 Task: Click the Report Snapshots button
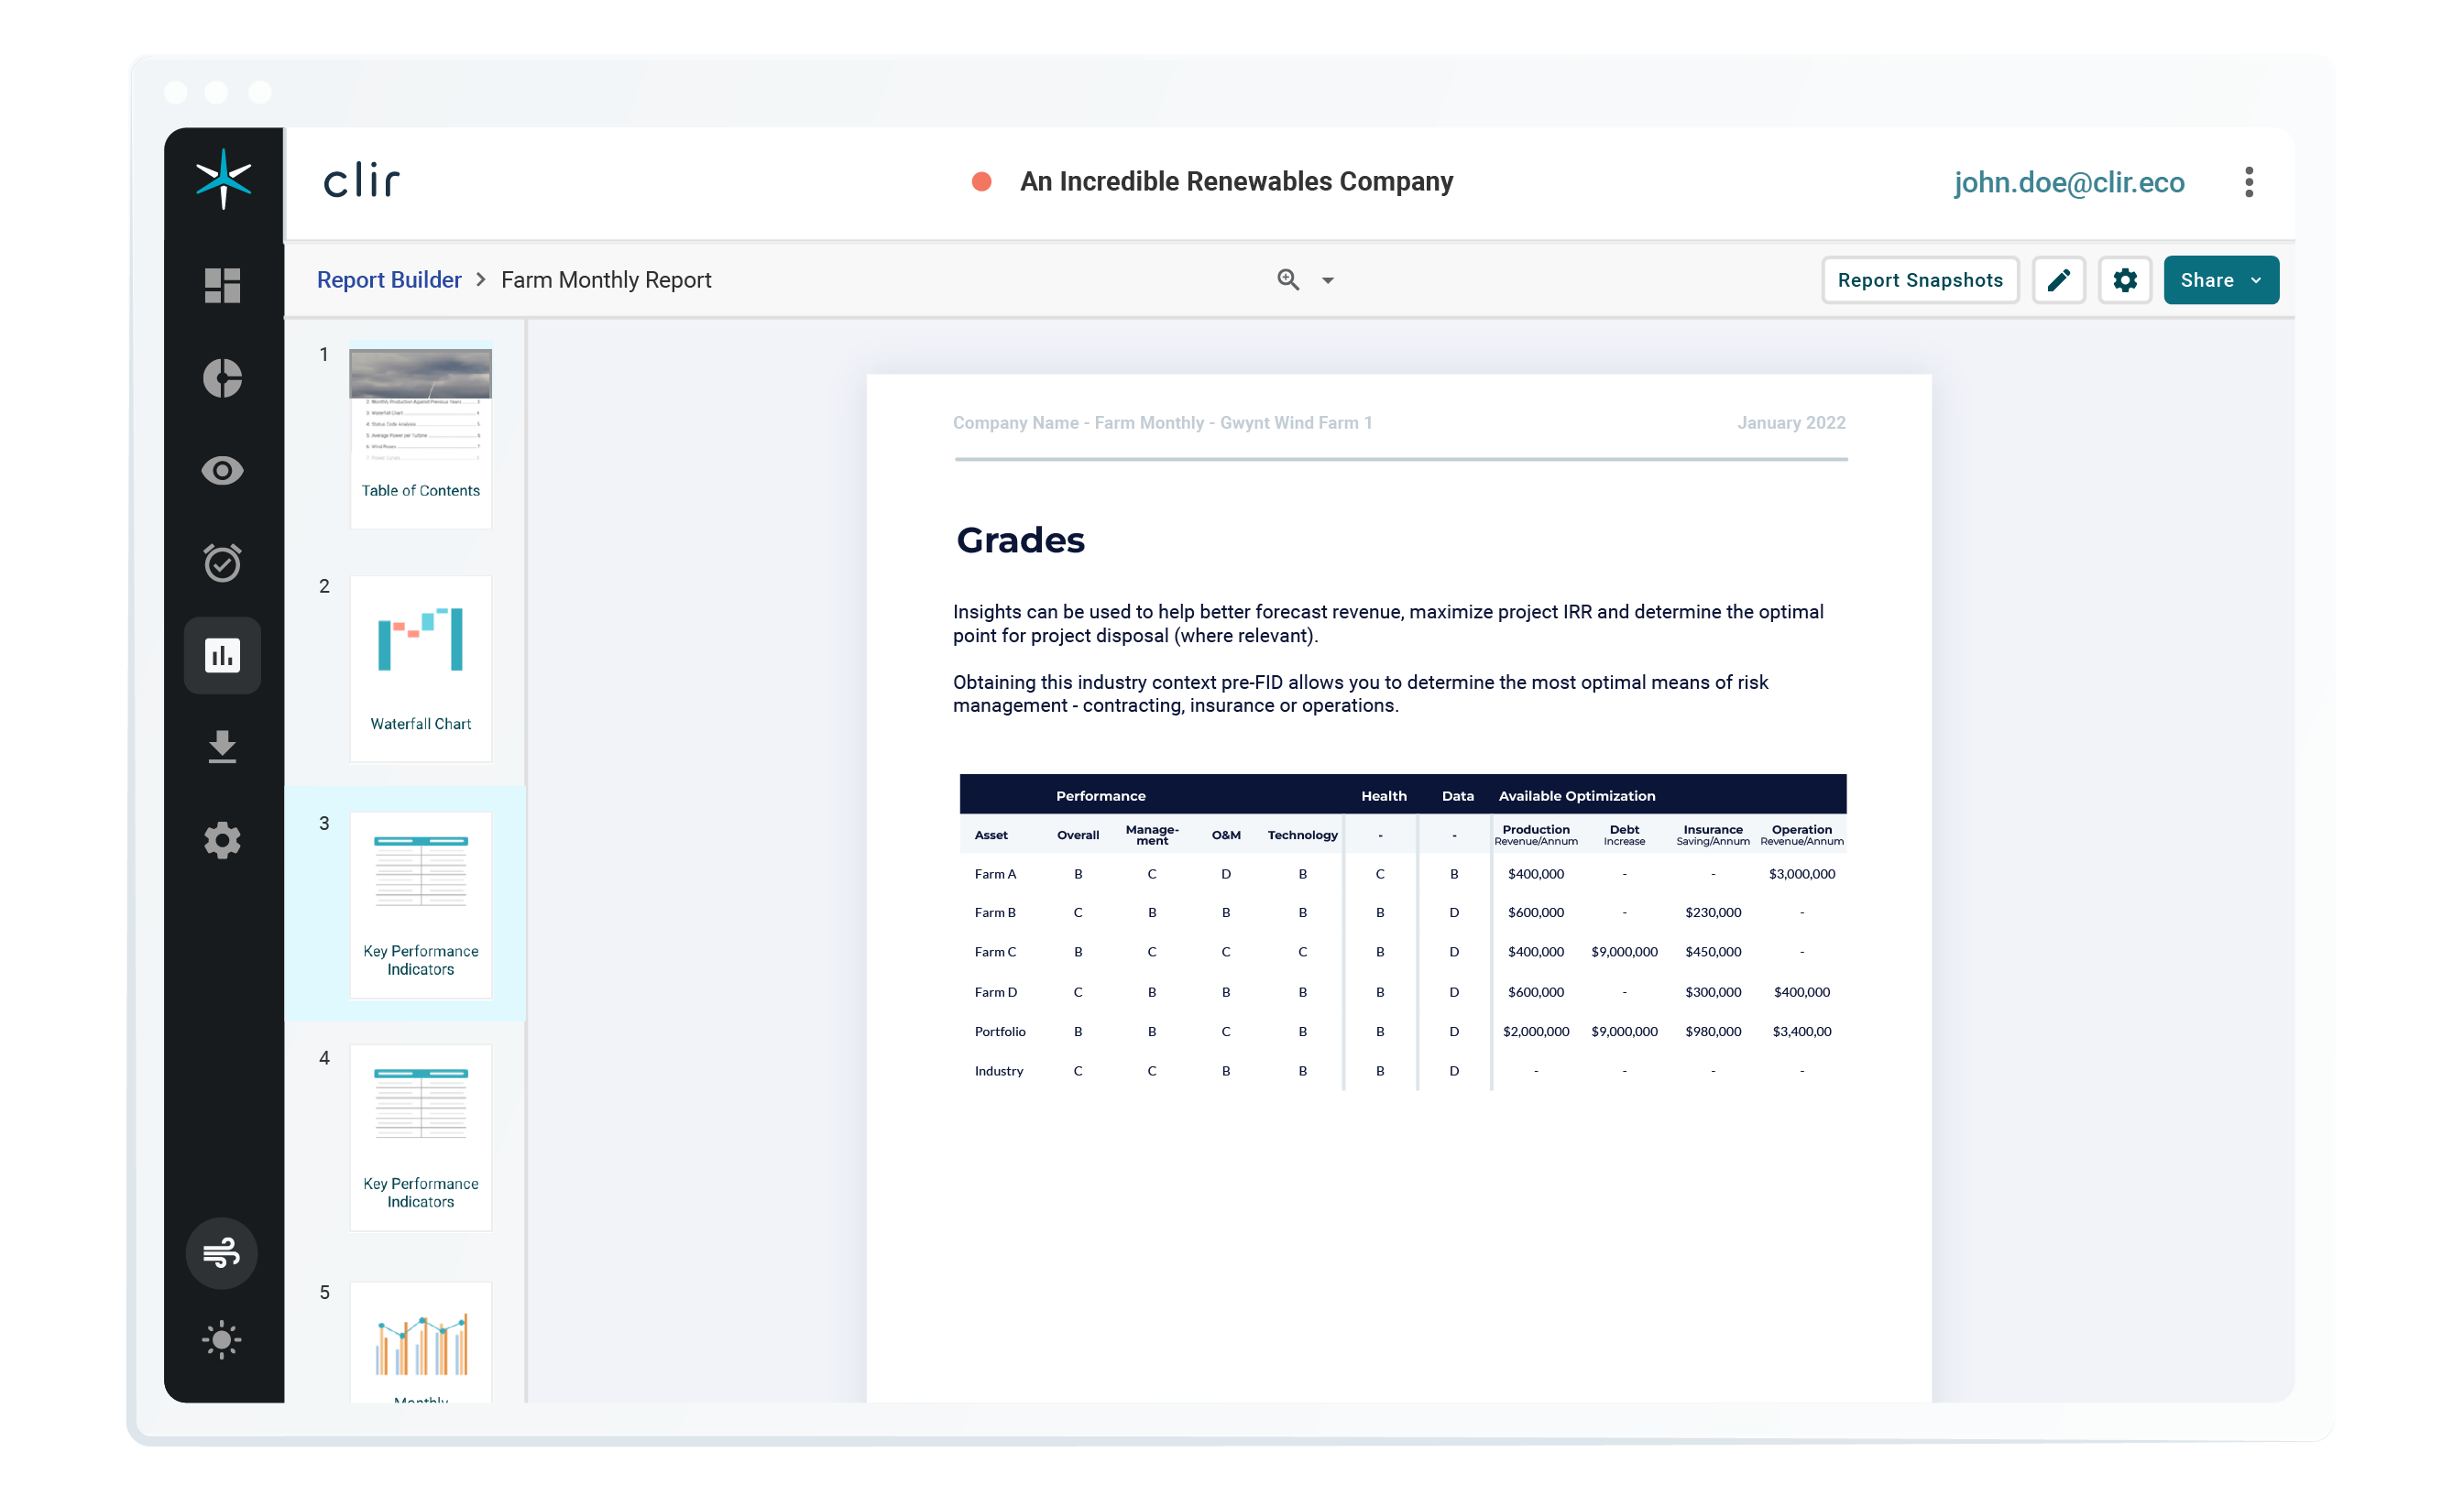(x=1919, y=280)
